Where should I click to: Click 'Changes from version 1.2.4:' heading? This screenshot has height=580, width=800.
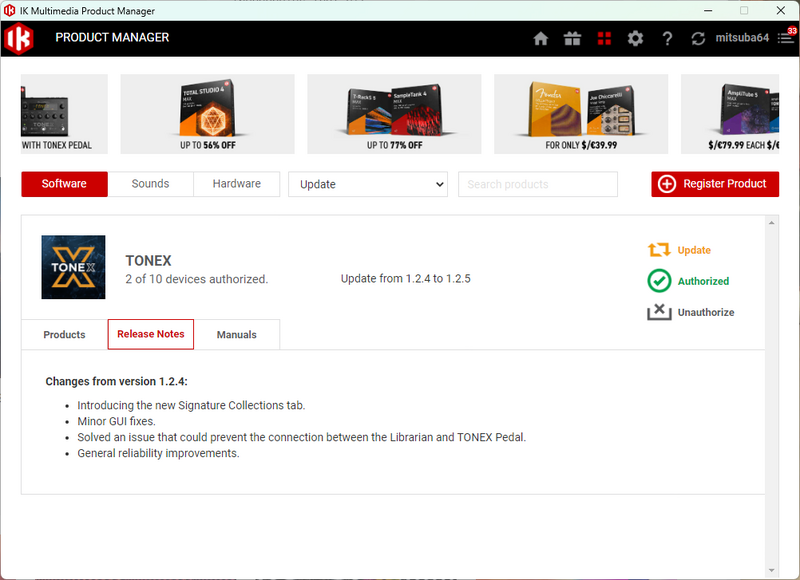116,382
